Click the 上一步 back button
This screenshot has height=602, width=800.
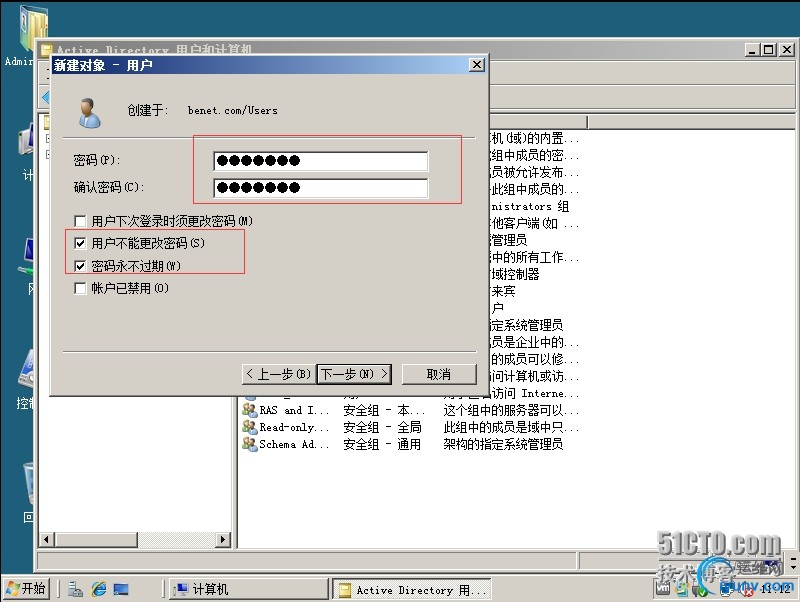tap(279, 374)
